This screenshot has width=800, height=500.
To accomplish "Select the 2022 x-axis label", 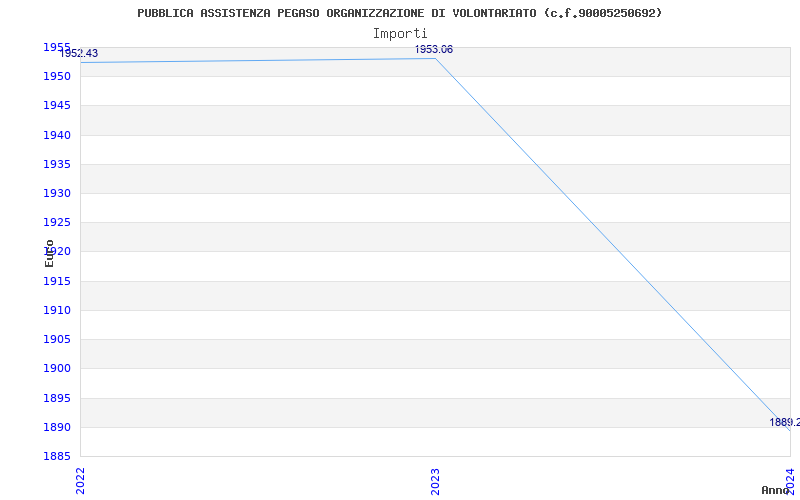I will (x=81, y=481).
